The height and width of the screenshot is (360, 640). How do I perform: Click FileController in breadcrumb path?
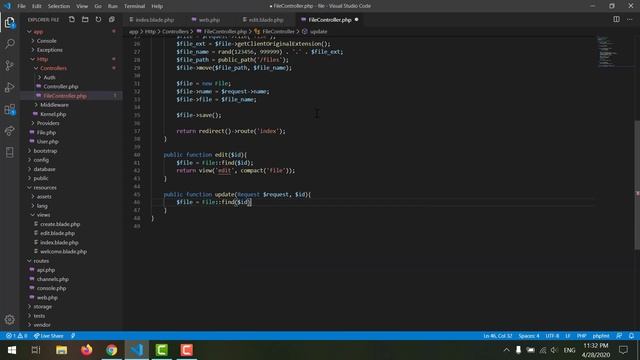point(278,31)
